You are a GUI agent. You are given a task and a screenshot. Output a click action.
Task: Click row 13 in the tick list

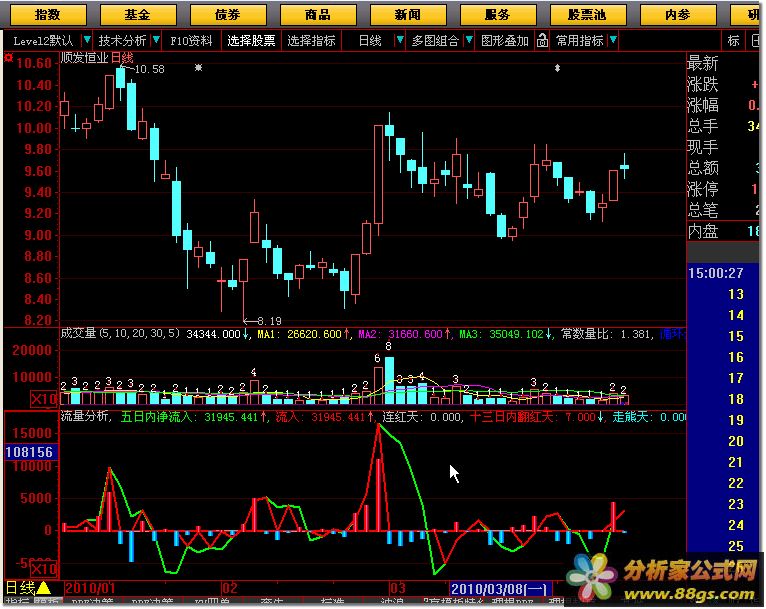tap(736, 294)
